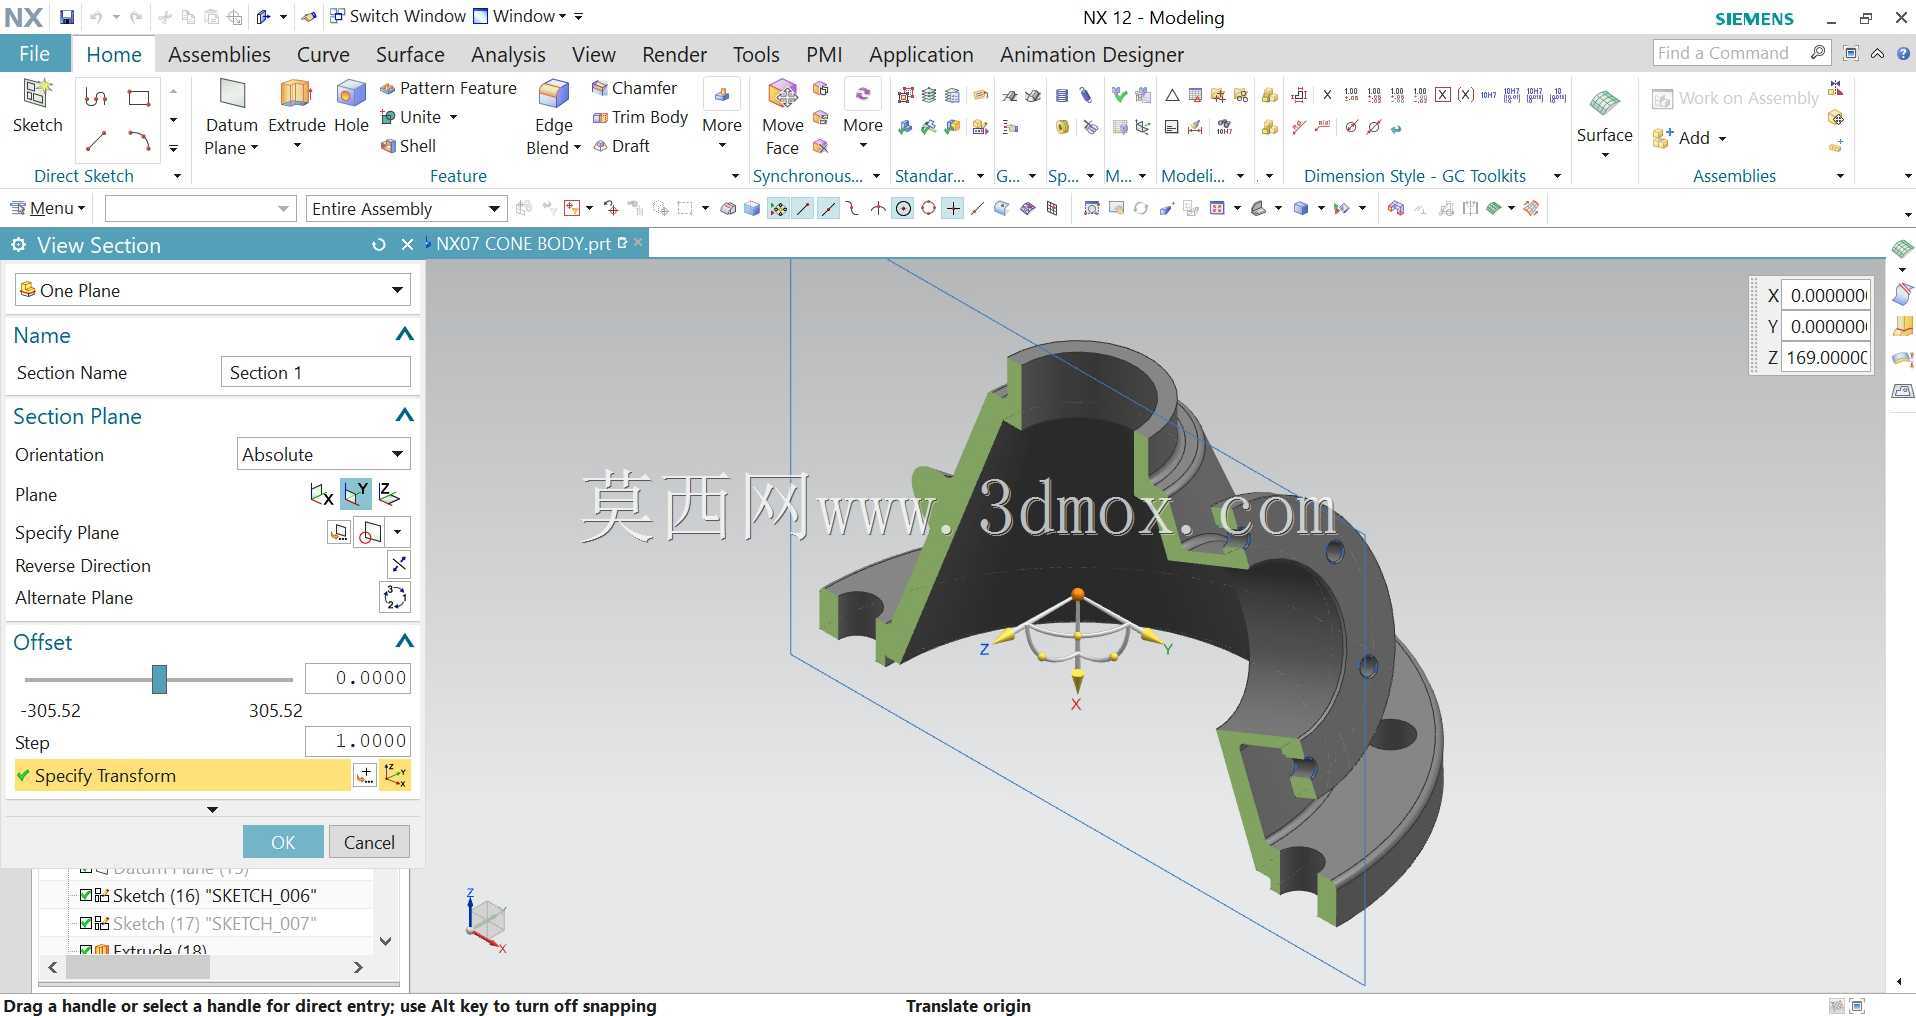
Task: Open the More feature gallery
Action: (x=722, y=115)
